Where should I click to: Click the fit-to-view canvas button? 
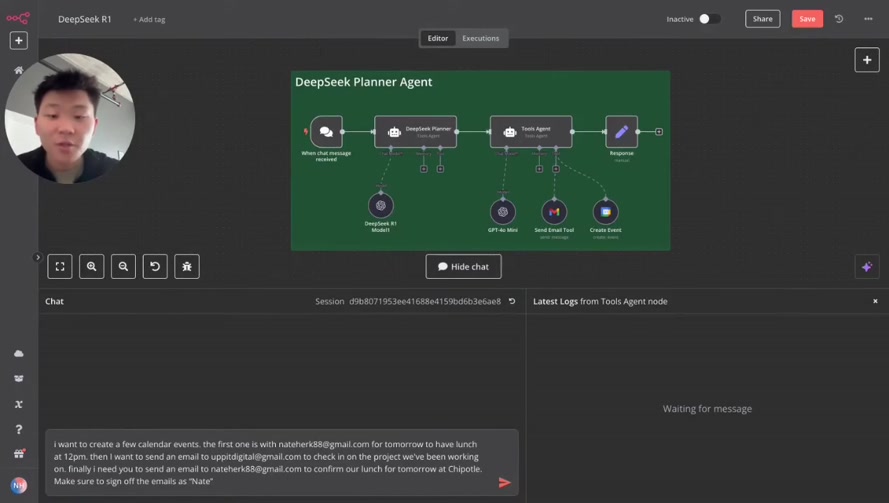60,267
